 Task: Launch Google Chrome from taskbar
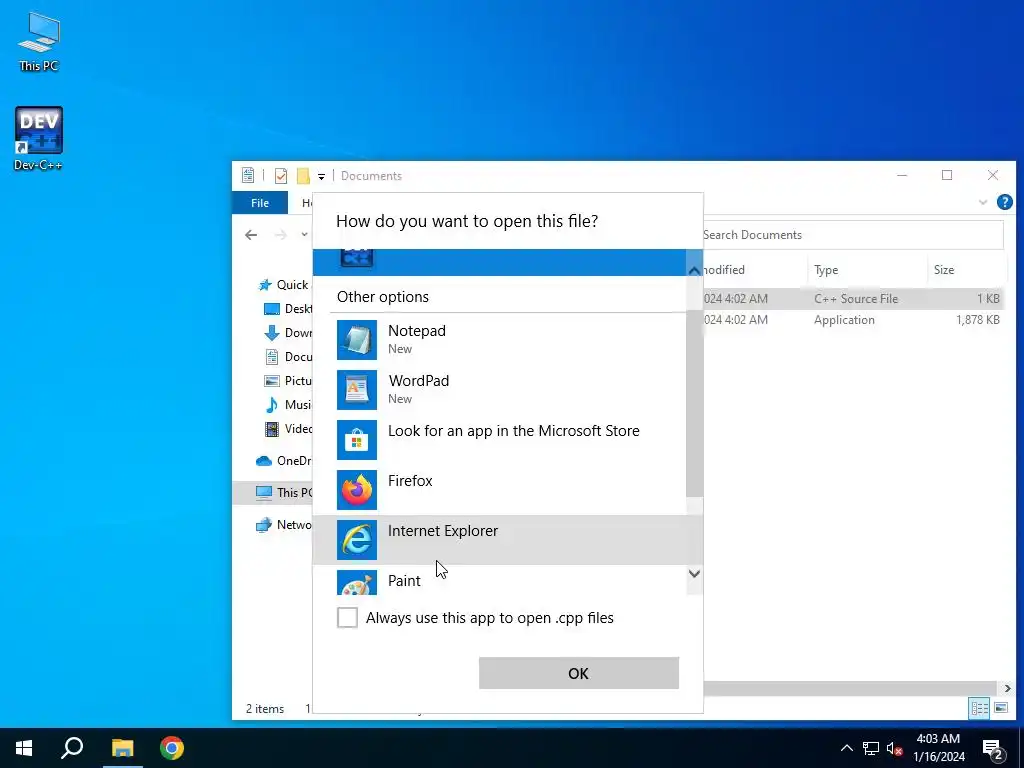click(172, 748)
